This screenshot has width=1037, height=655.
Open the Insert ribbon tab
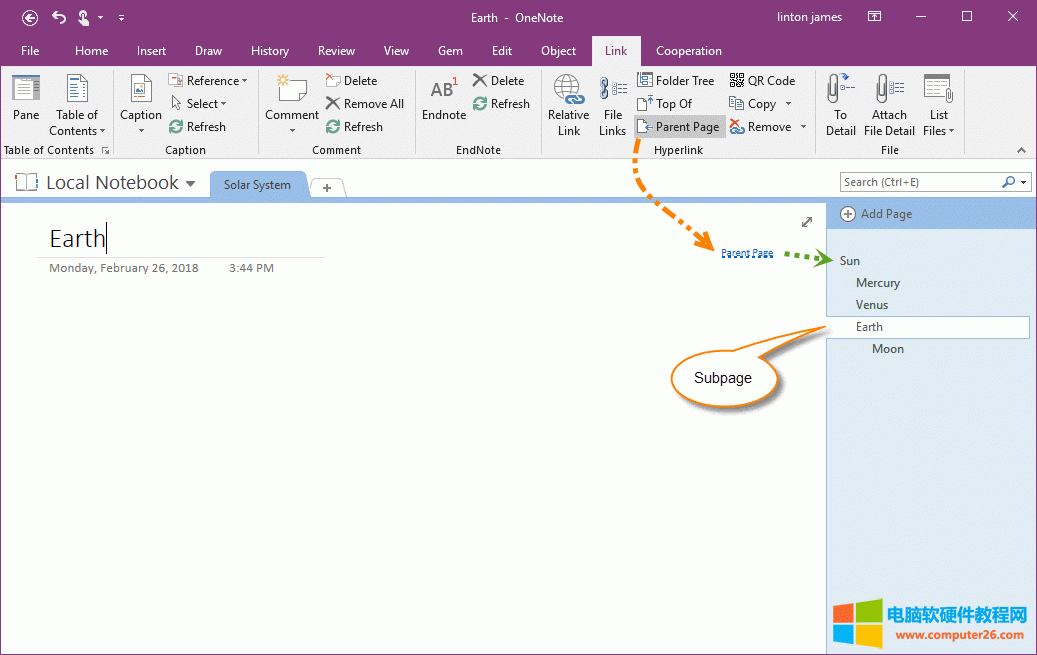(x=152, y=51)
